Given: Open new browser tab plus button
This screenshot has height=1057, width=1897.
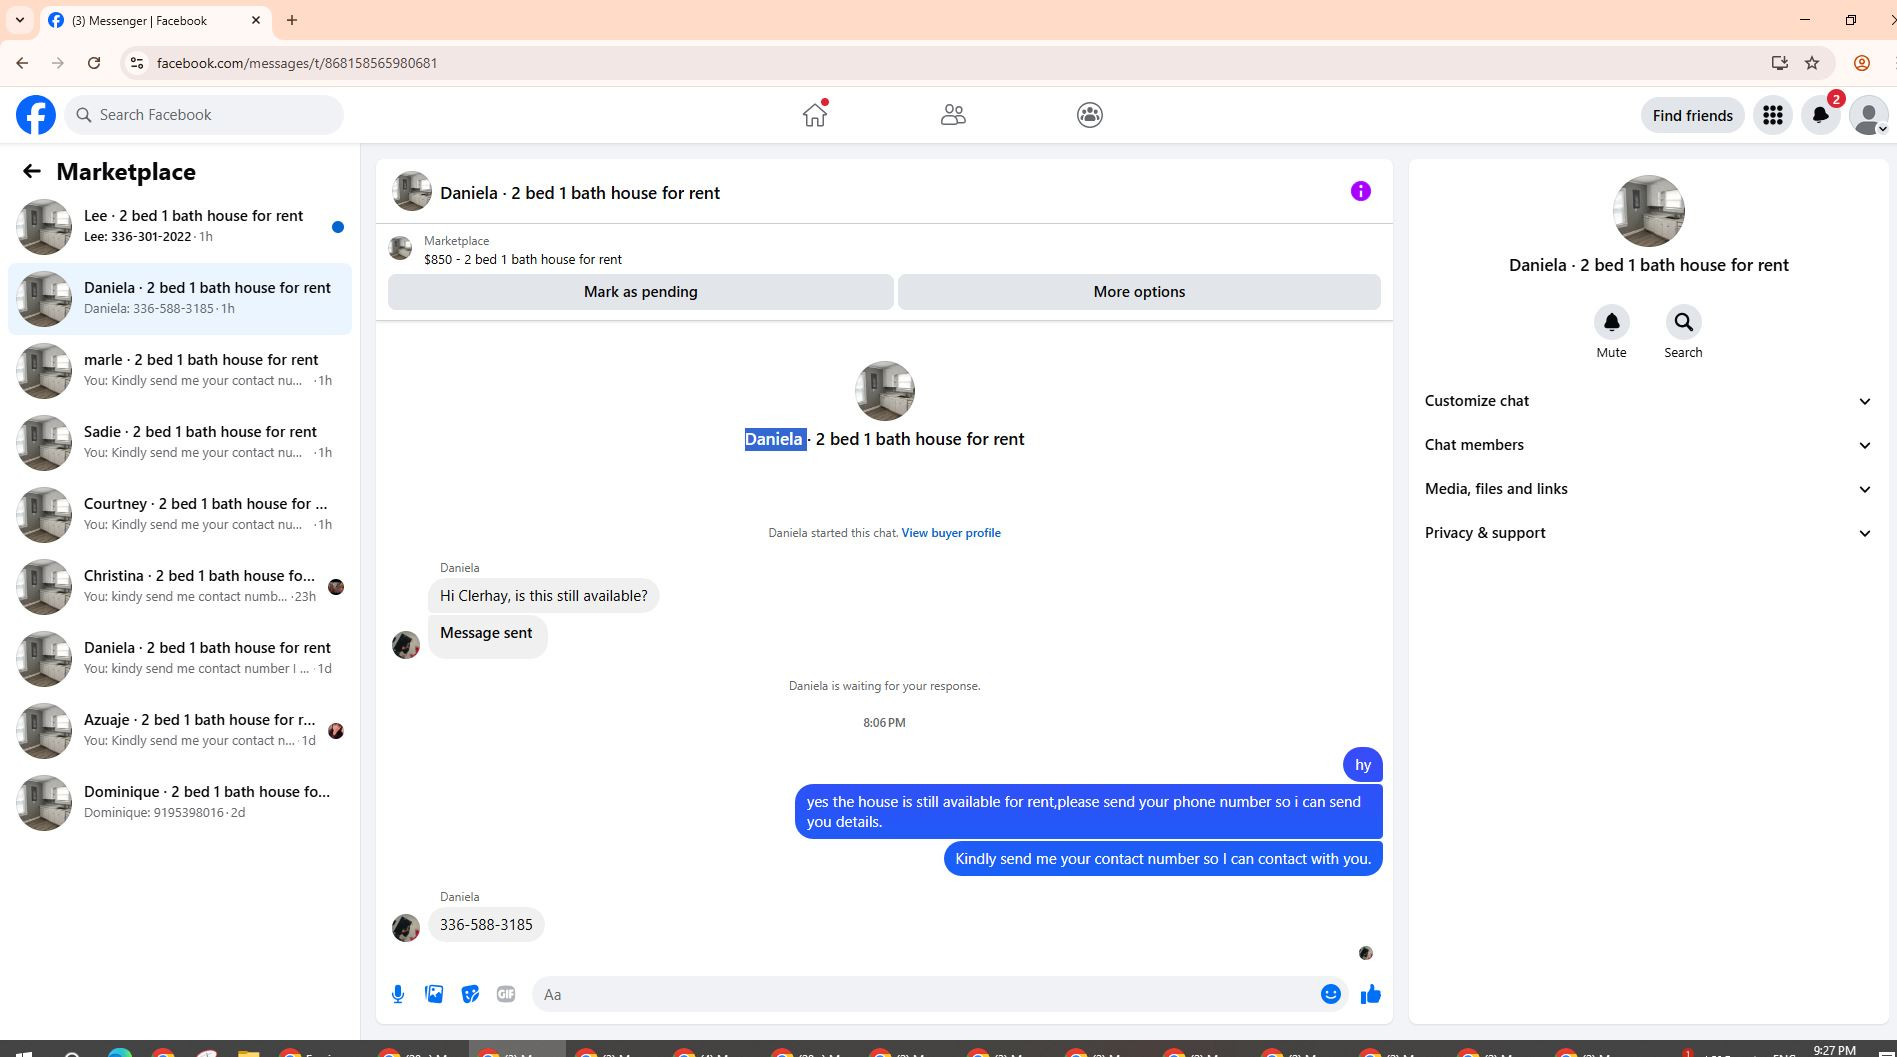Looking at the screenshot, I should click(292, 20).
